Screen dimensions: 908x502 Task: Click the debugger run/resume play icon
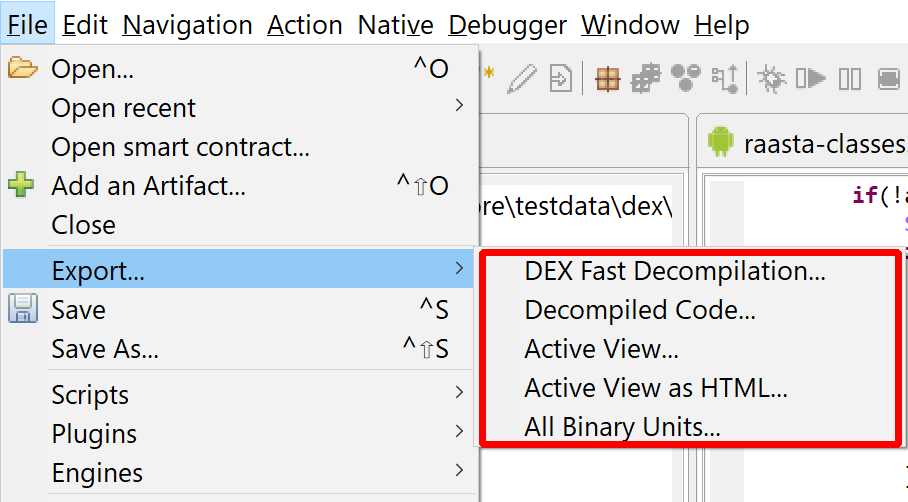click(811, 78)
